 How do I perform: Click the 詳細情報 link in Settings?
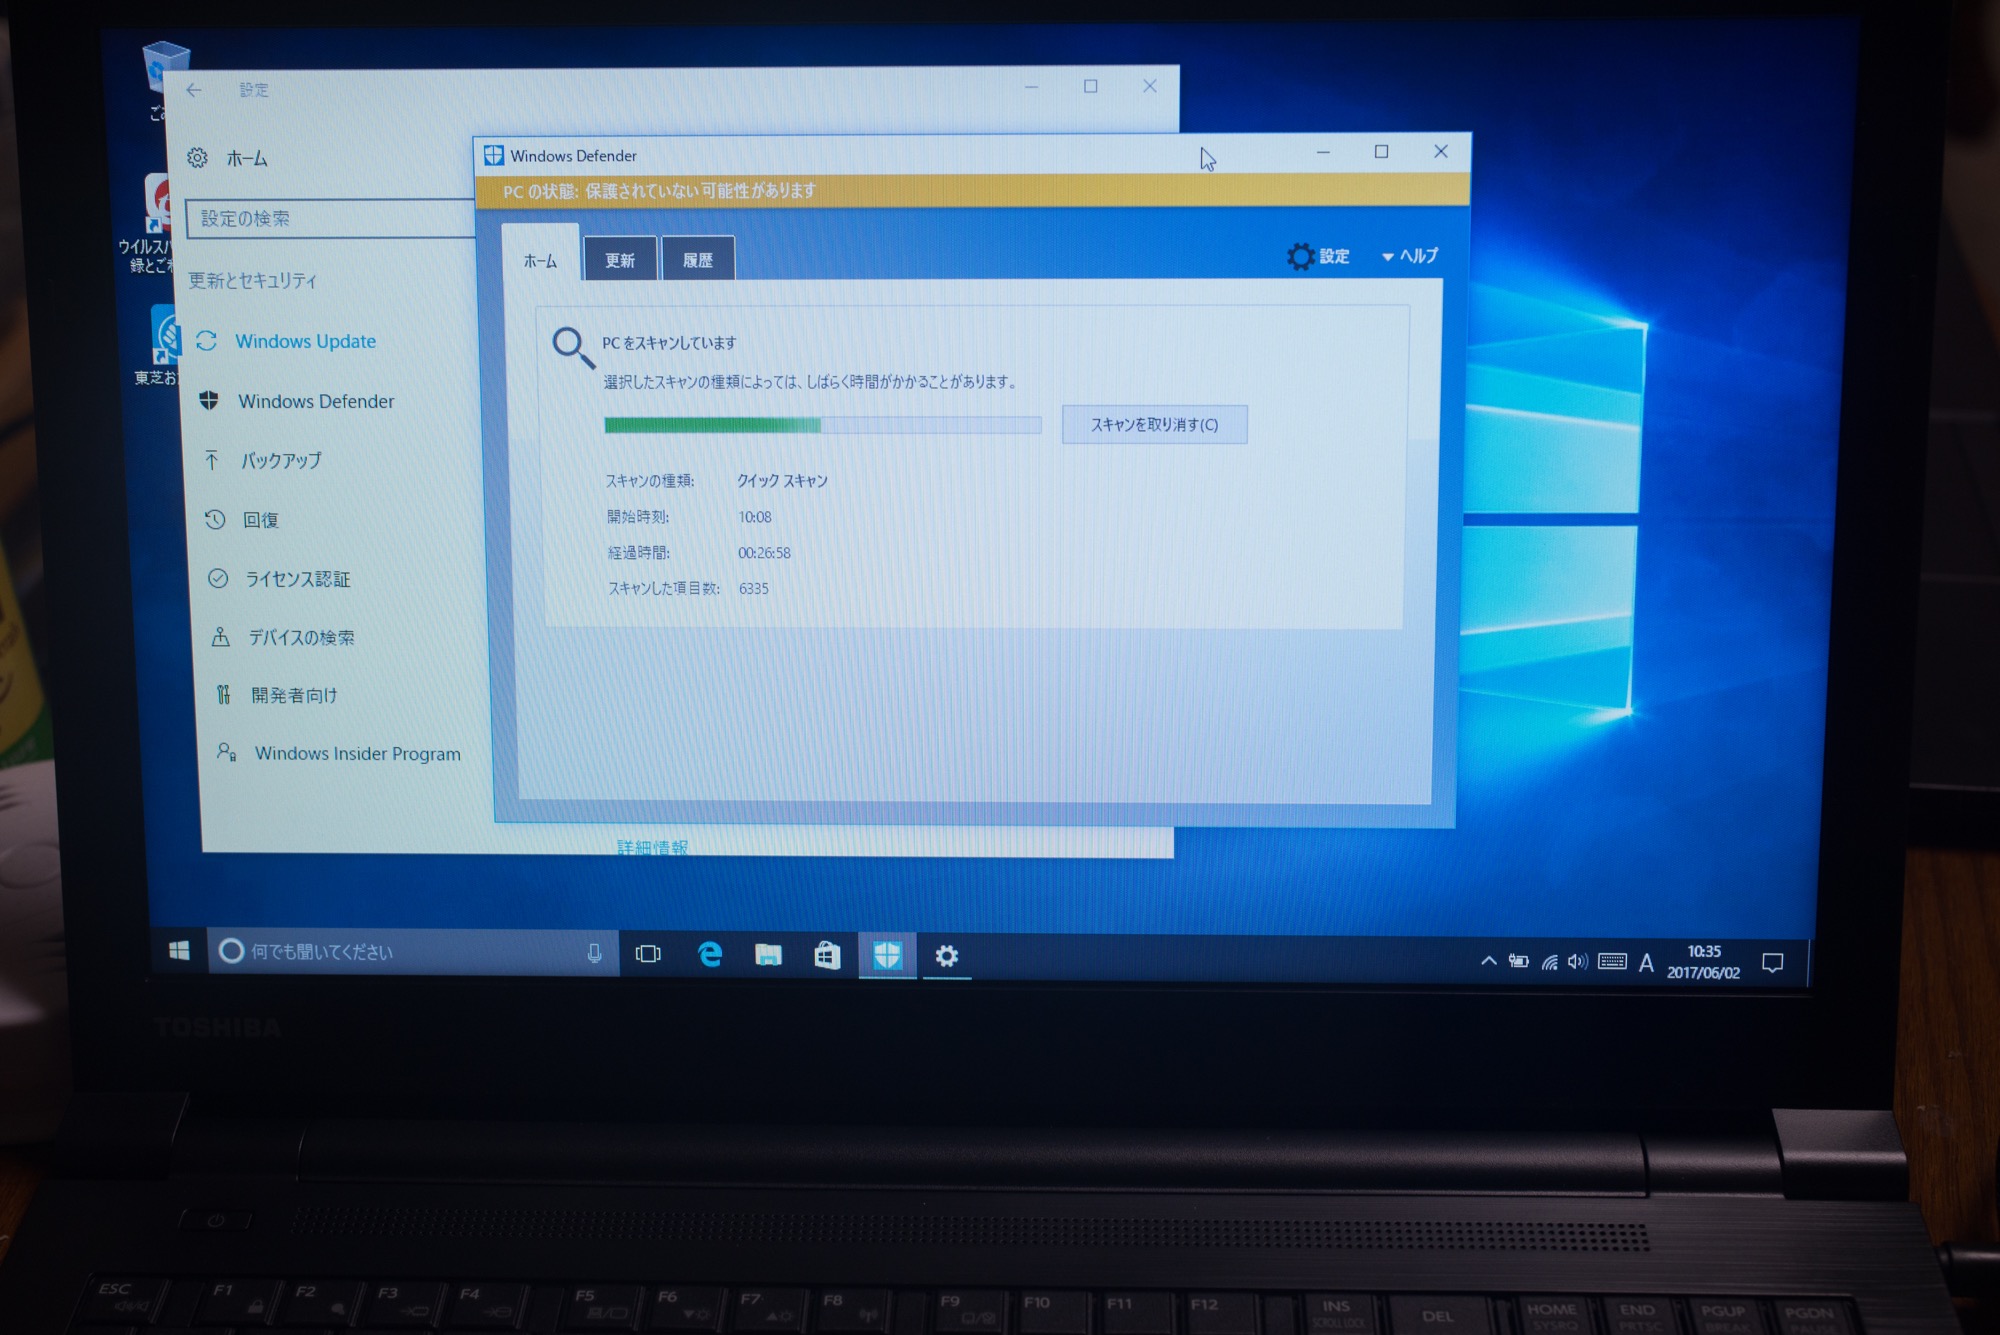coord(652,847)
